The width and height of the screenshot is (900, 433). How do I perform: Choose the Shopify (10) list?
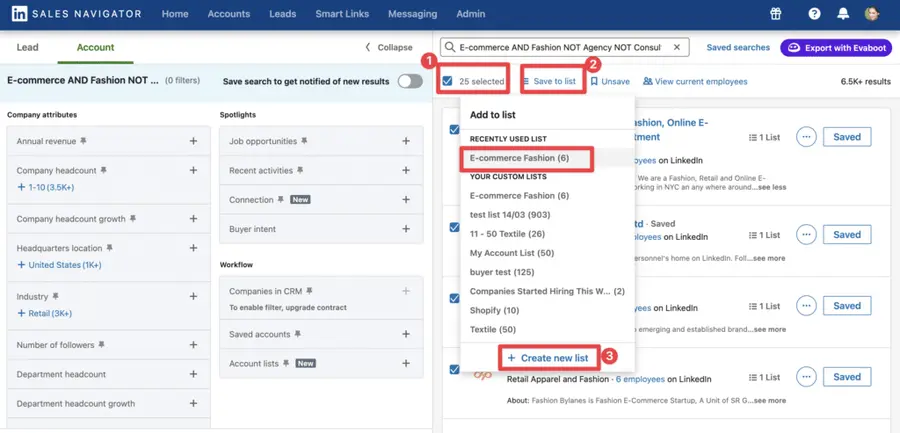[x=494, y=310]
